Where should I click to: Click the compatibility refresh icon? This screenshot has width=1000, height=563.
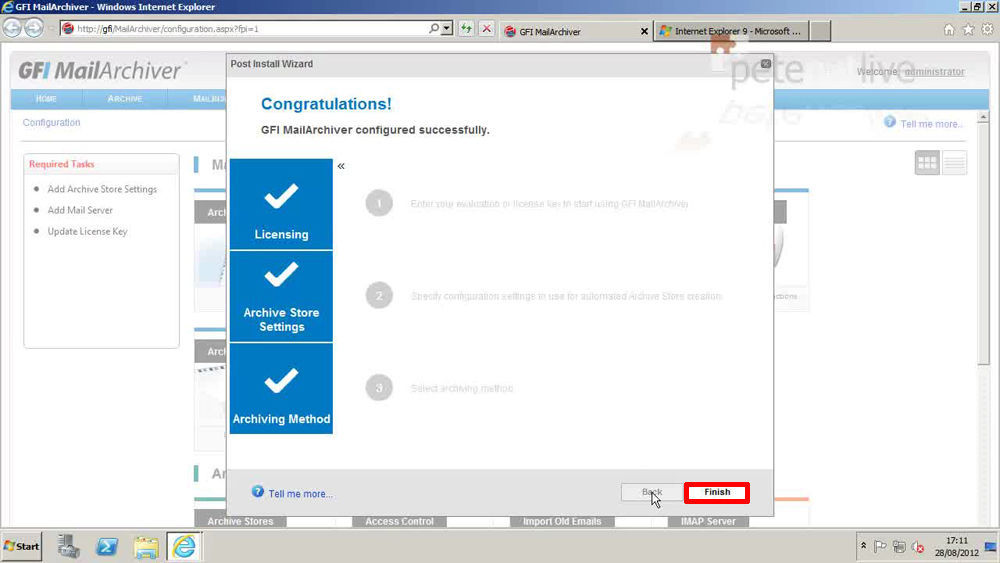click(466, 29)
